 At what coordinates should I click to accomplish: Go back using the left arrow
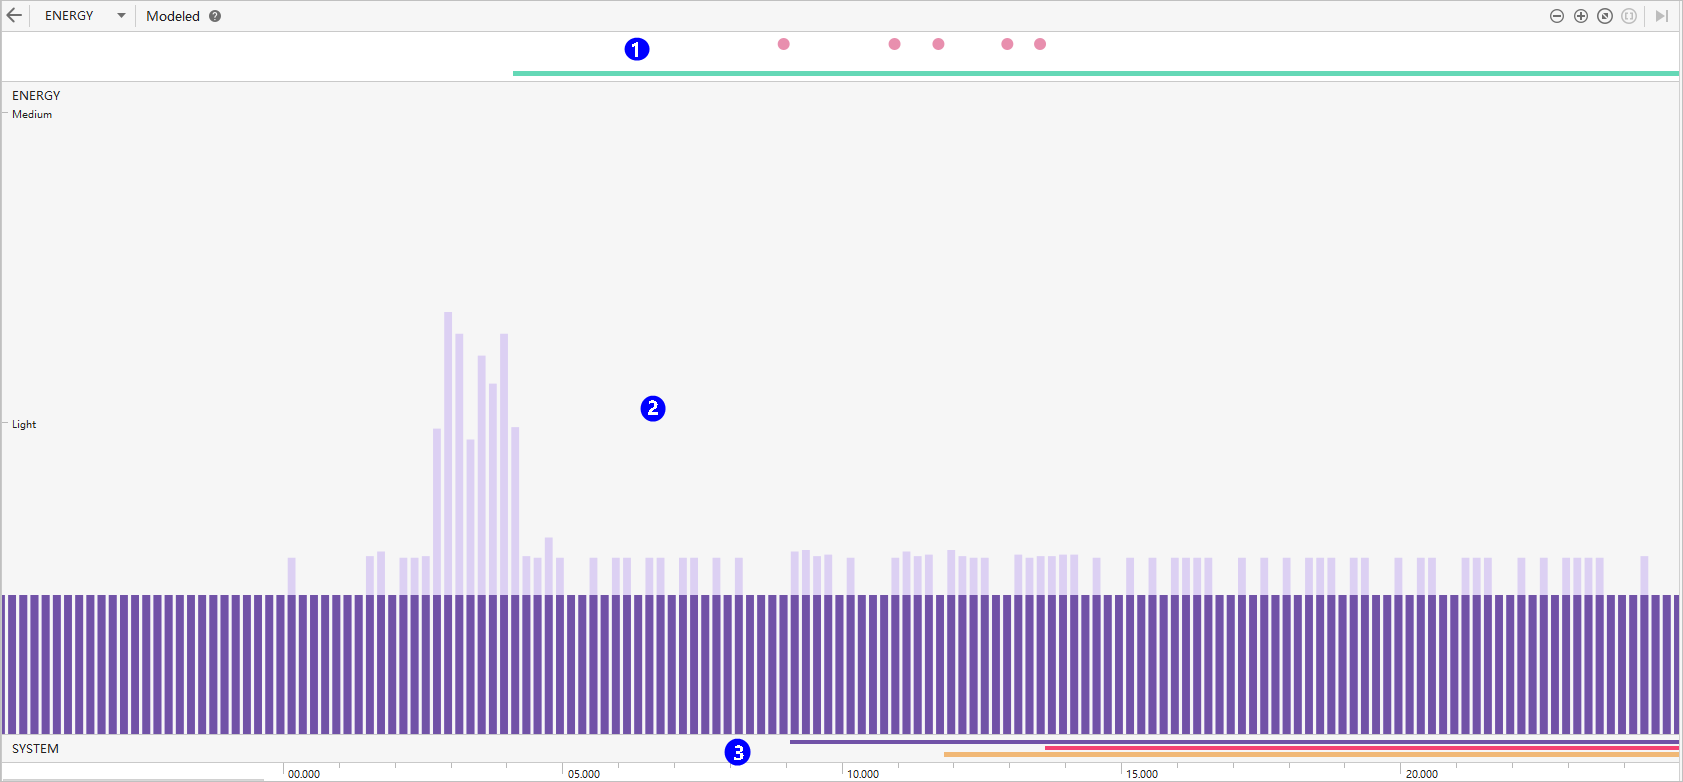(x=14, y=16)
